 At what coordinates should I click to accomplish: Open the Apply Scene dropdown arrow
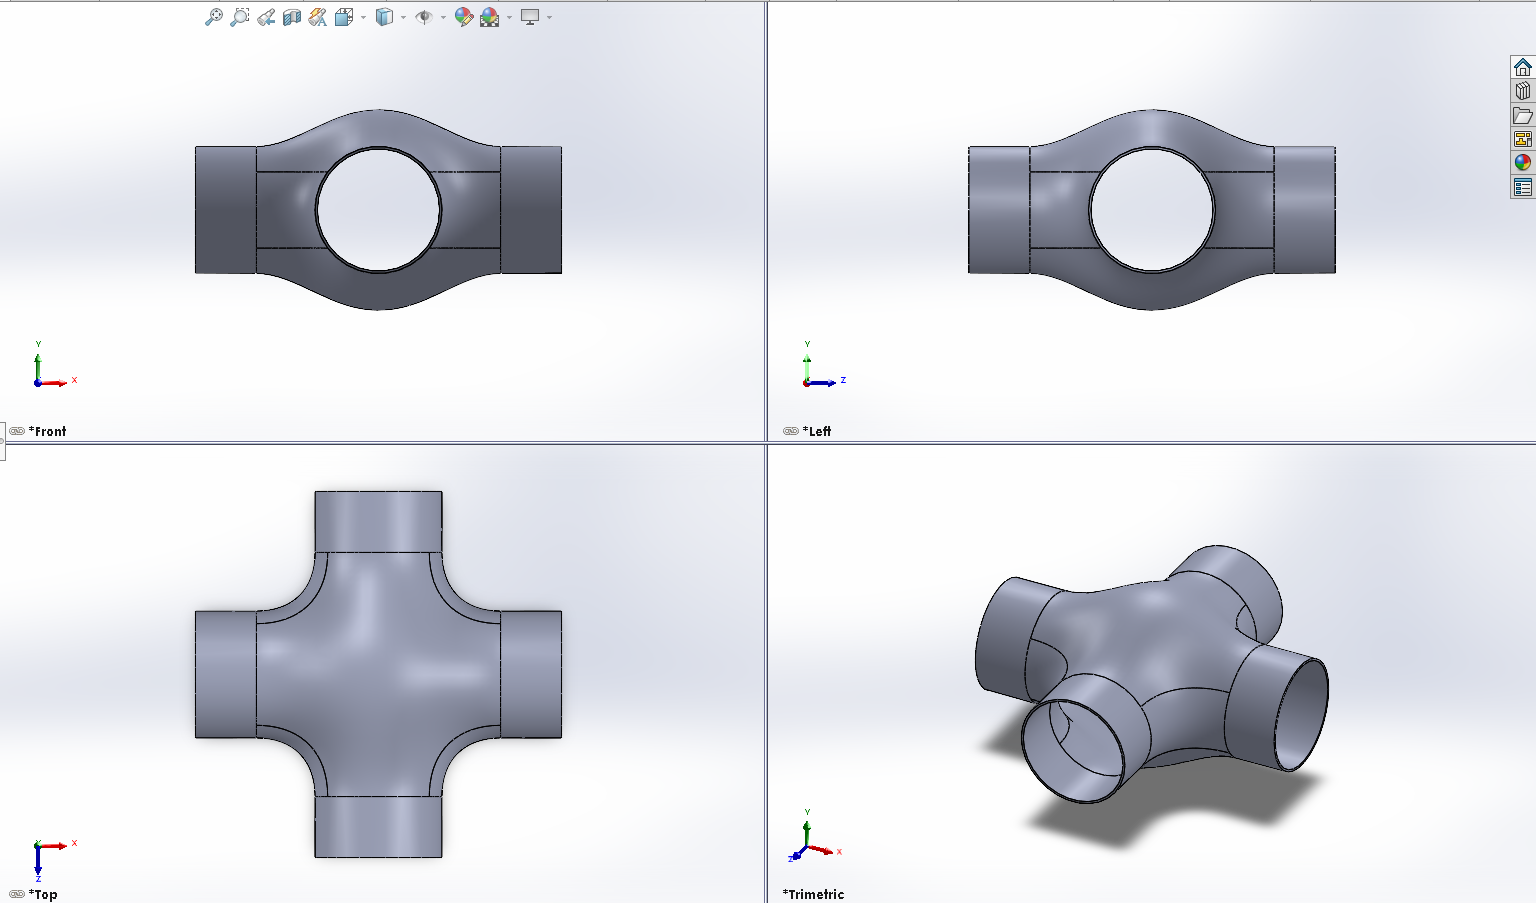click(x=509, y=17)
